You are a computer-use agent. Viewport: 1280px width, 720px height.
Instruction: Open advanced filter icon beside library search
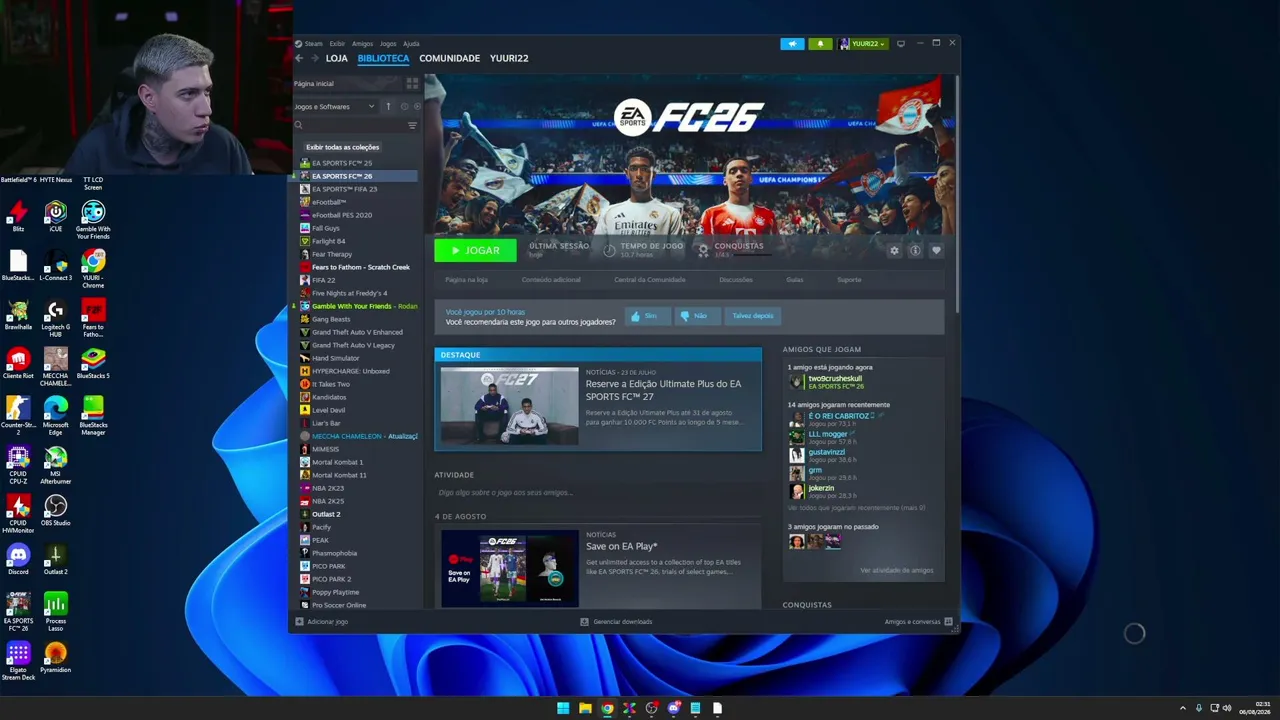point(412,125)
